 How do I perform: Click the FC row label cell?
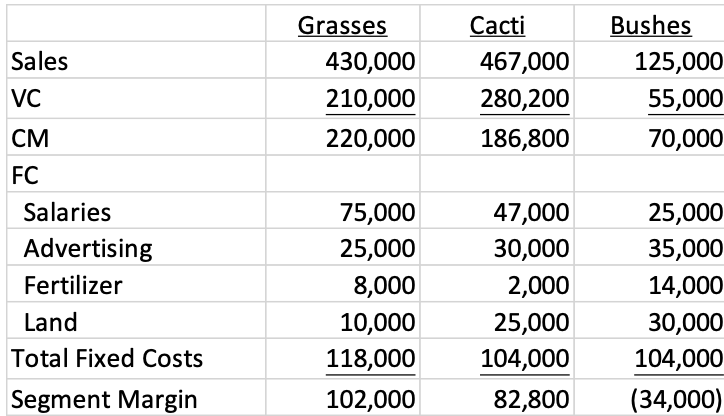pyautogui.click(x=136, y=174)
